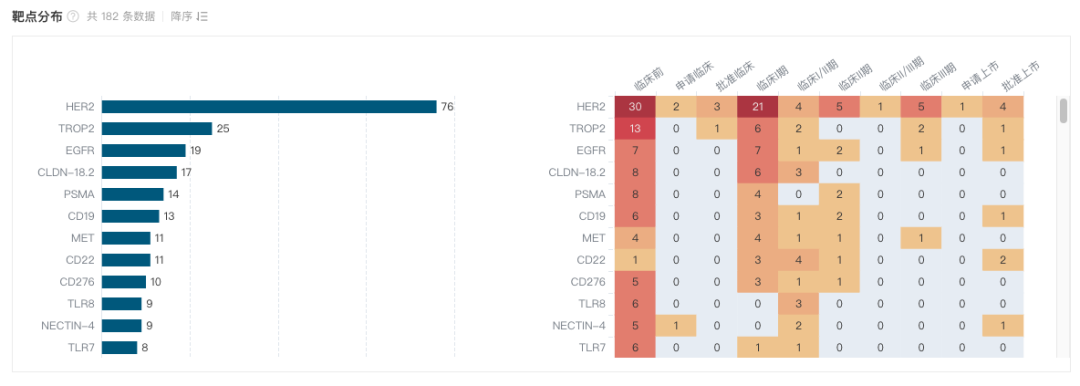The height and width of the screenshot is (386, 1080).
Task: Click the heatmap vertical scrollbar thumb
Action: (x=1063, y=110)
